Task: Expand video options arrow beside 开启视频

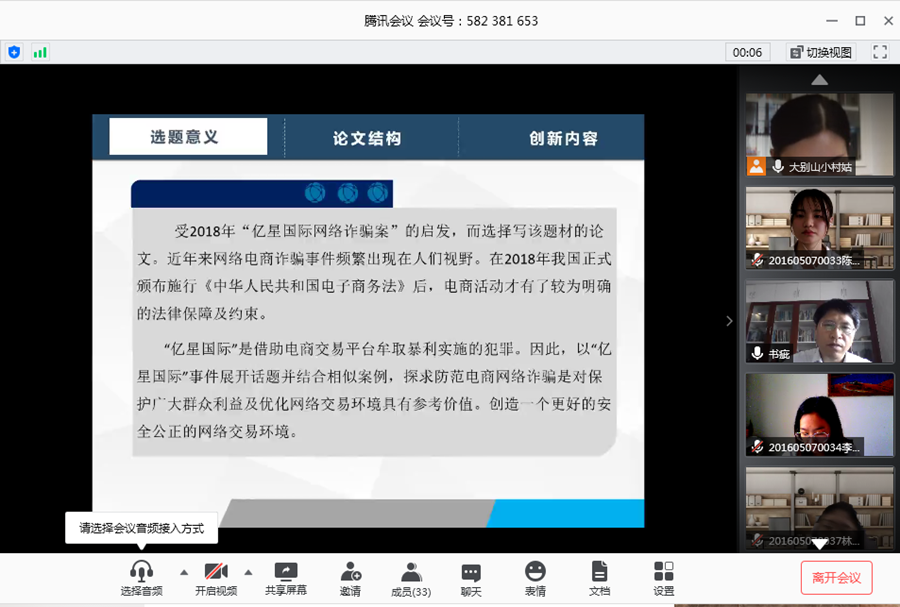Action: coord(248,572)
